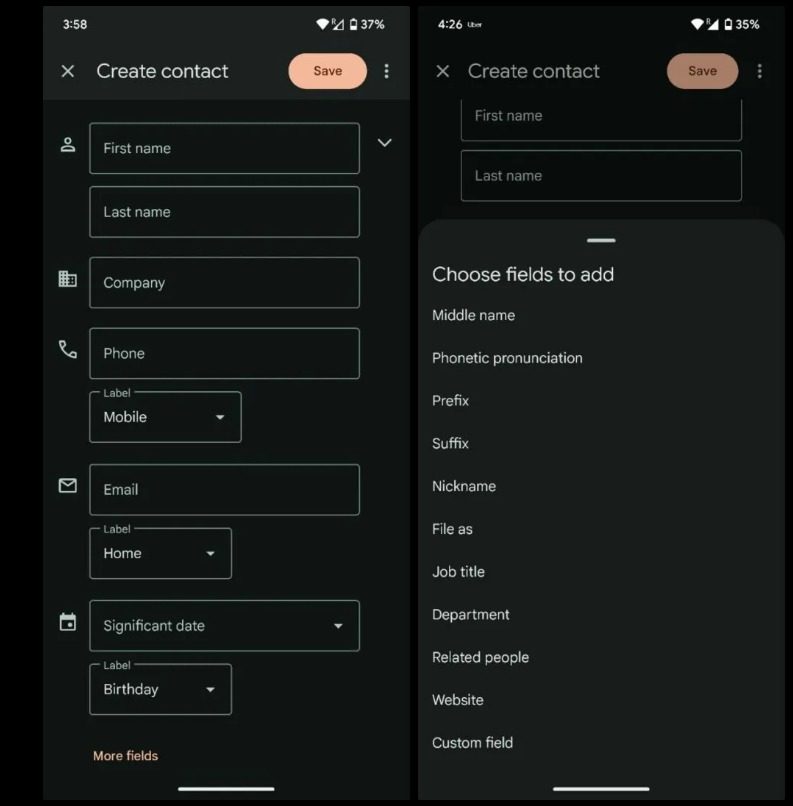793x806 pixels.
Task: Open the Birthday label dropdown
Action: coord(160,689)
